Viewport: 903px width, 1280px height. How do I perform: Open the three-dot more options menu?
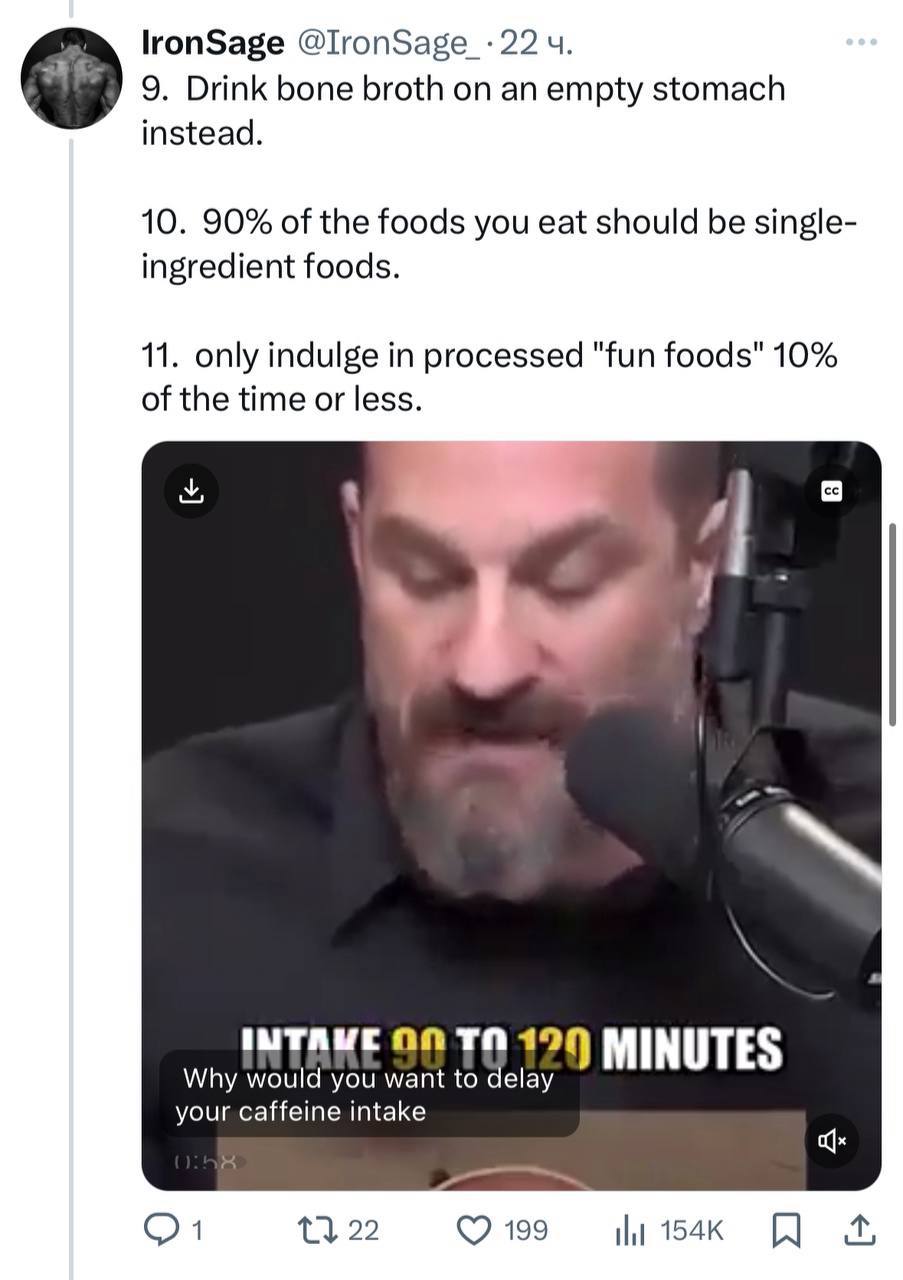(x=860, y=43)
